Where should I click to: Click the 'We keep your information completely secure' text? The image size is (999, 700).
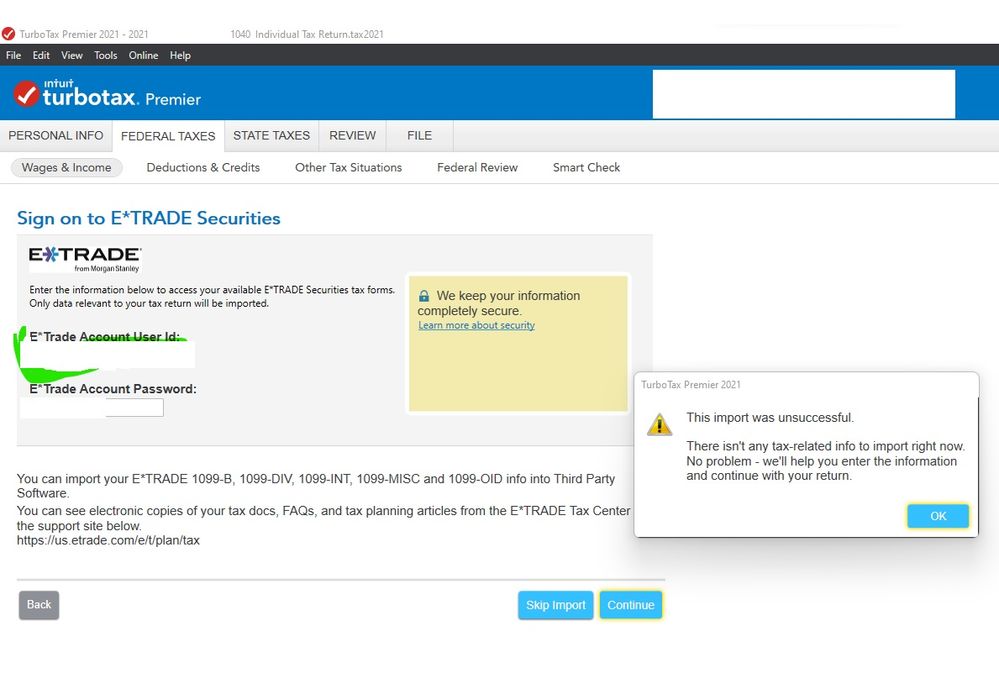[x=499, y=303]
